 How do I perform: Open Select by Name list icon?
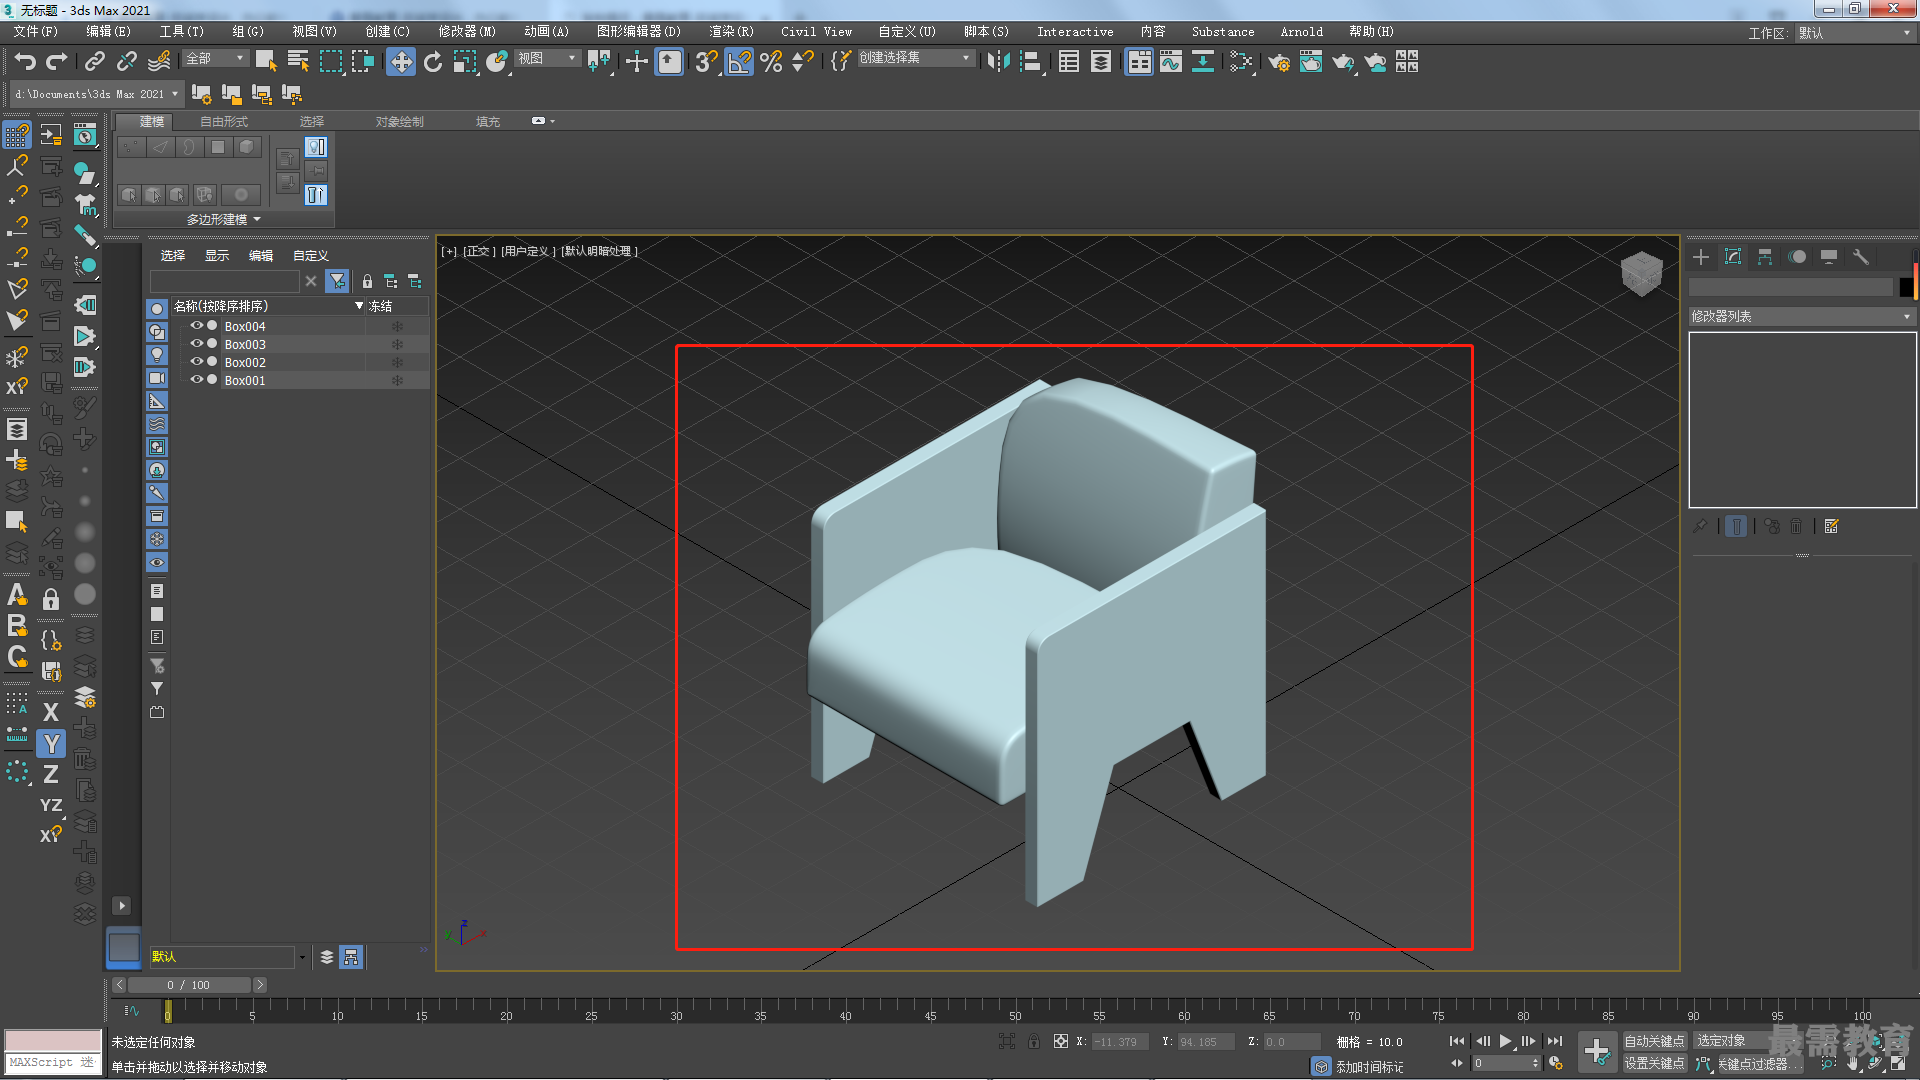coord(298,62)
